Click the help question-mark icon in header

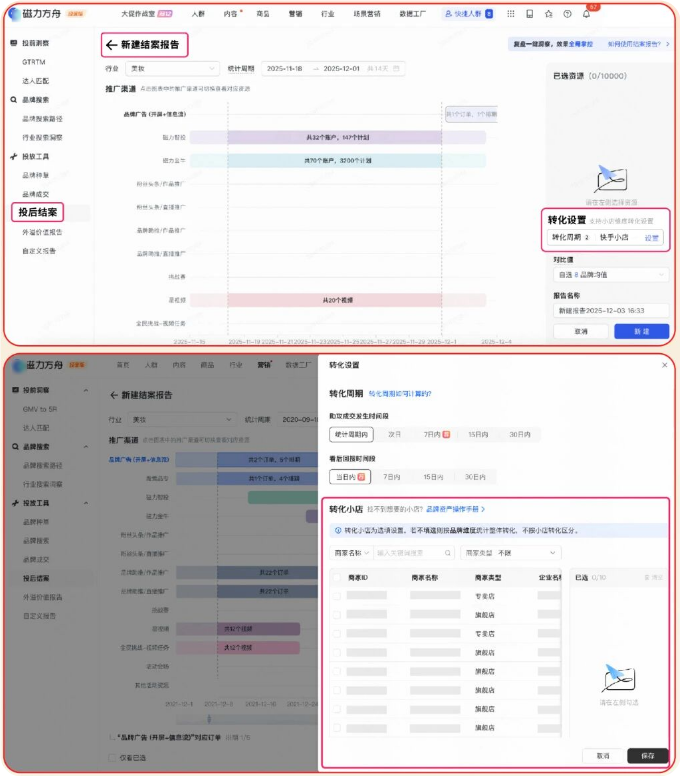[567, 14]
